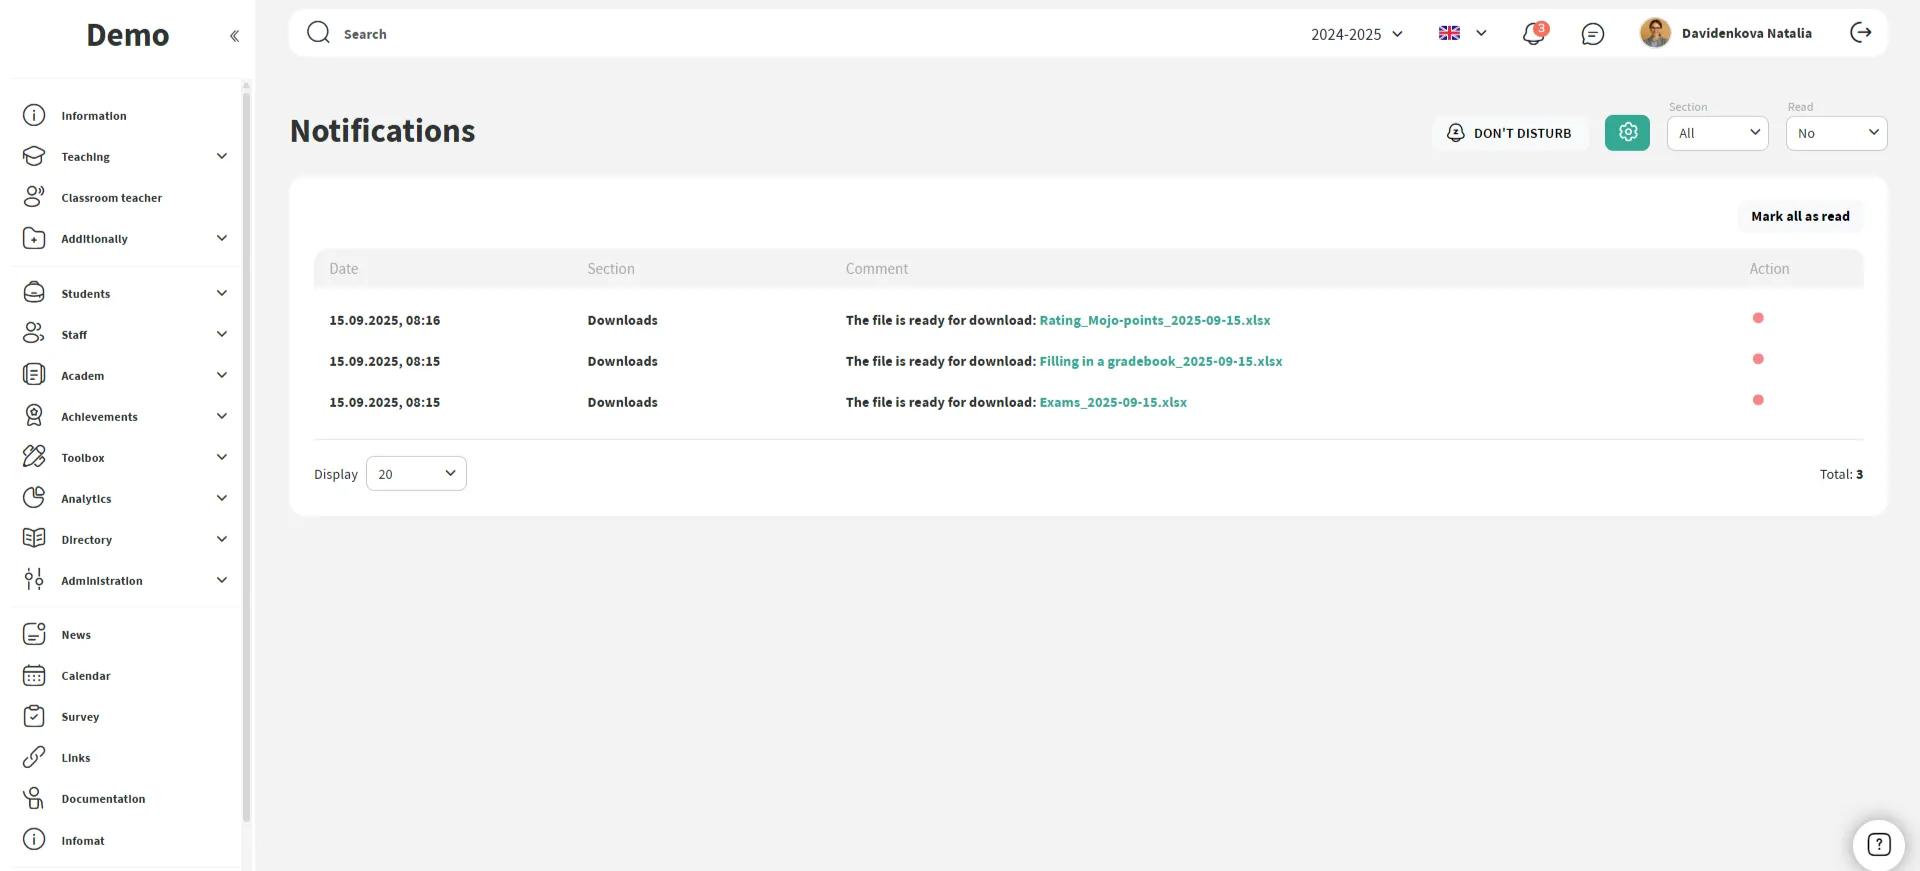Open notification settings gear button
The image size is (1920, 871).
(1627, 132)
